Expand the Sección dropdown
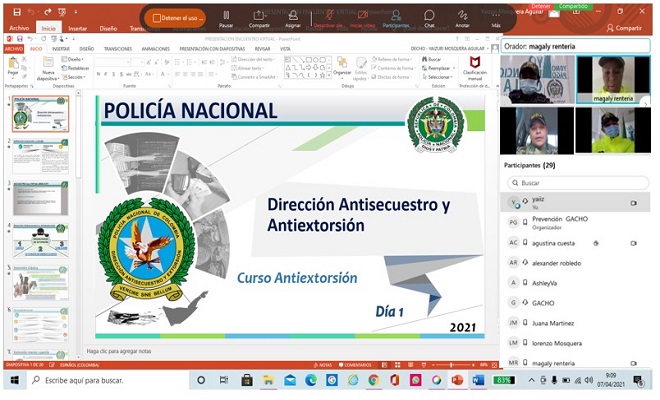 point(73,77)
